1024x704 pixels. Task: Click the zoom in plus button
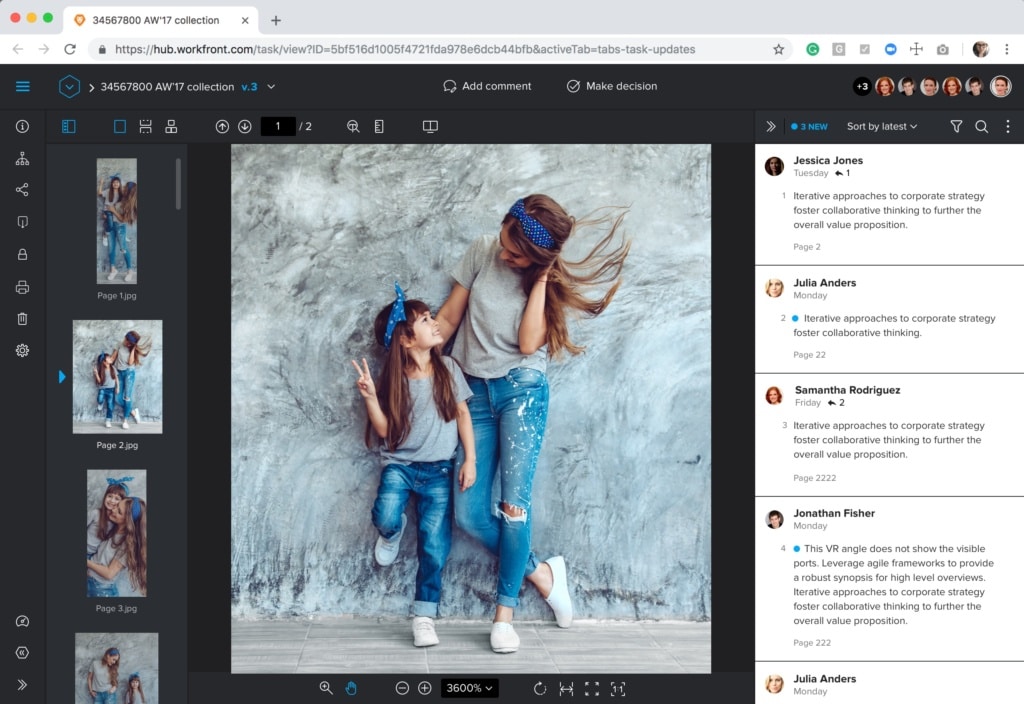click(x=424, y=688)
